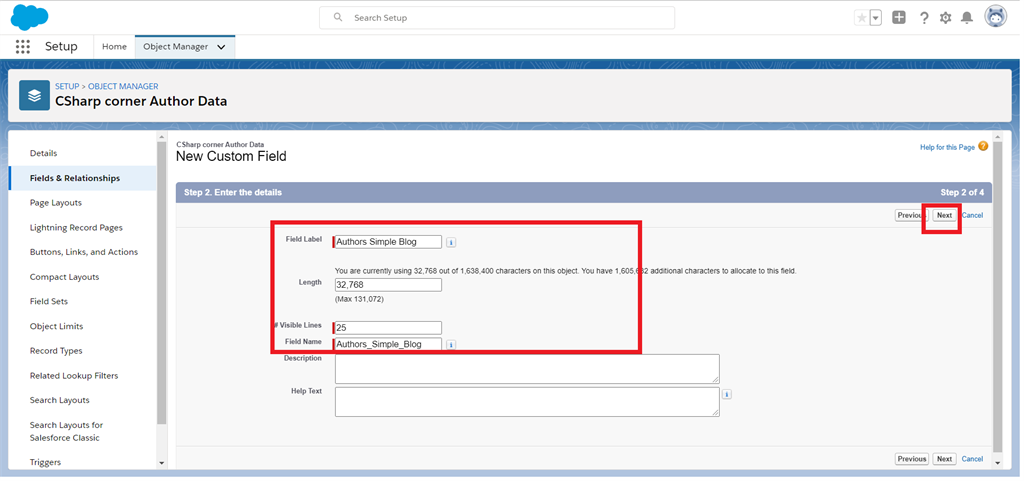Open the Object Manager tab
The height and width of the screenshot is (481, 1024).
click(176, 46)
